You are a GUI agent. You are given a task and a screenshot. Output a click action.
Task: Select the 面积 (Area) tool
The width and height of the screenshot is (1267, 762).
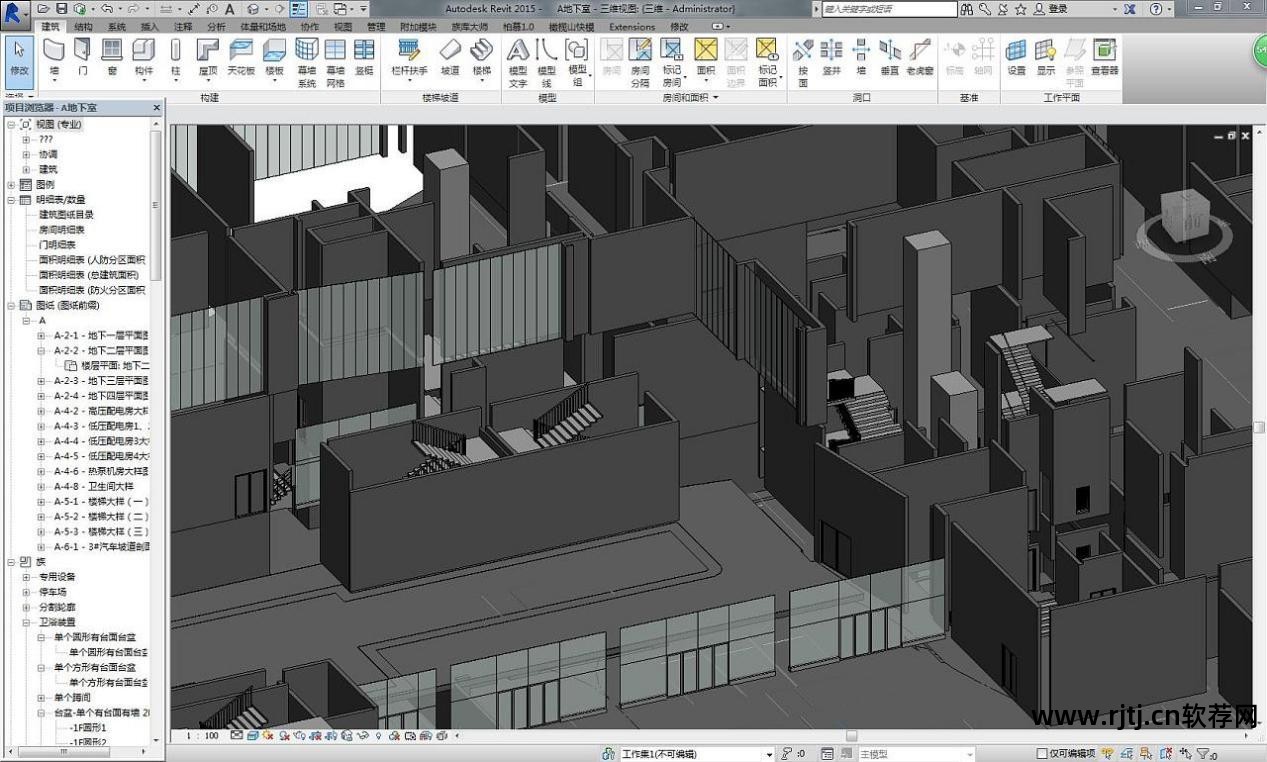click(706, 58)
